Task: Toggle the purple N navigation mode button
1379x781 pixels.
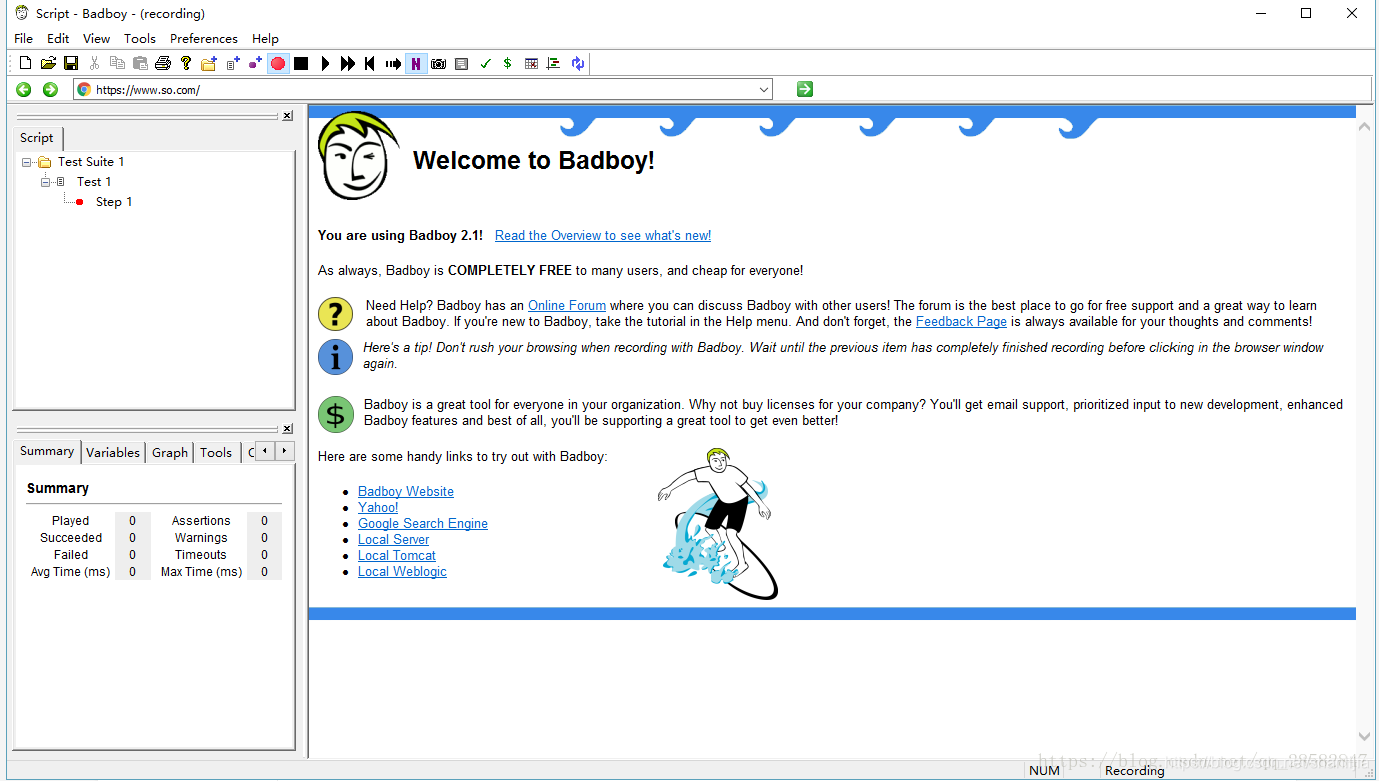Action: pyautogui.click(x=416, y=63)
